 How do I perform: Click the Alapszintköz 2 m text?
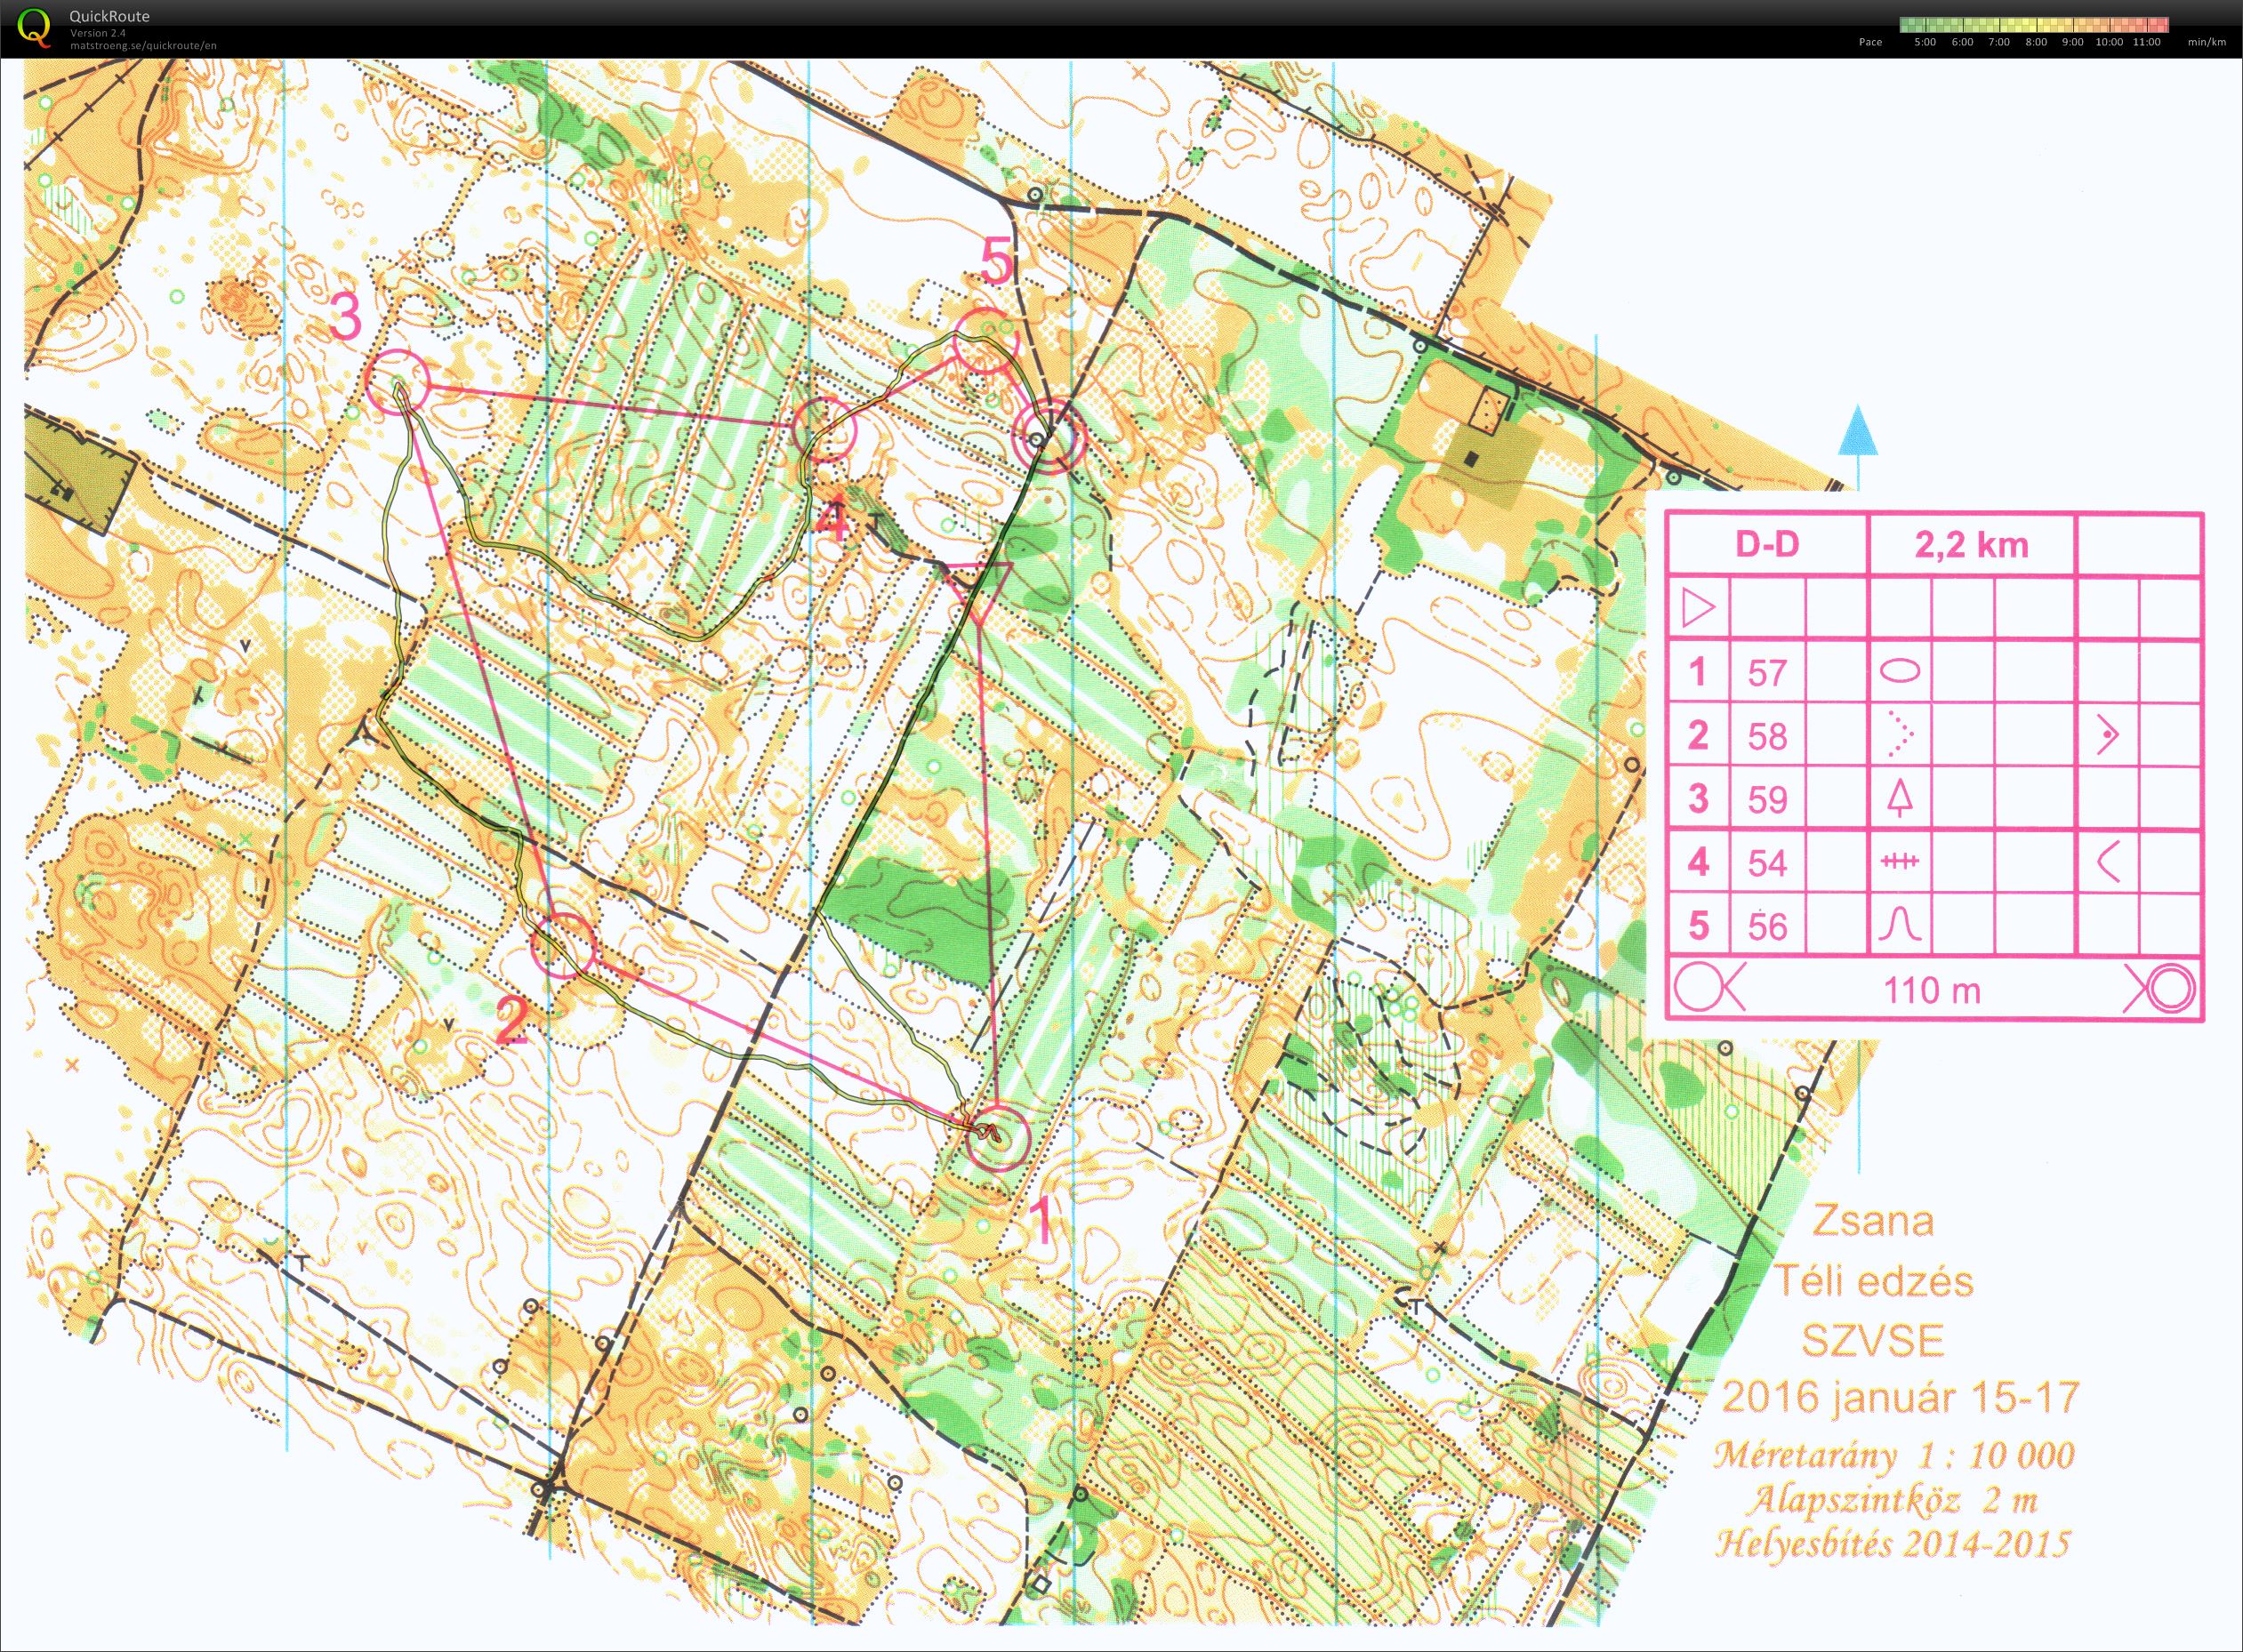(1893, 1500)
